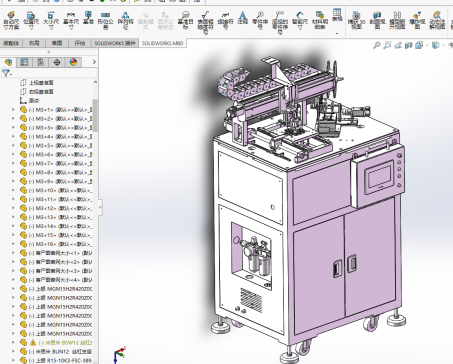The height and width of the screenshot is (364, 453).
Task: Select the 客户图面尺大小<4> component
Action: (56, 280)
